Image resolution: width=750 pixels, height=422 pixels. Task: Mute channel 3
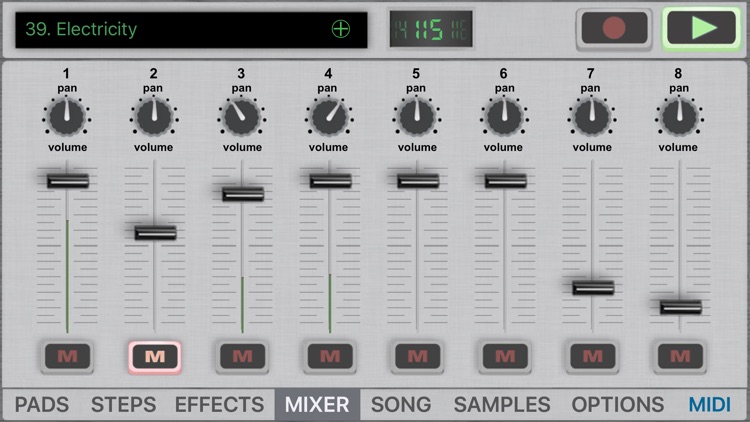(x=243, y=356)
